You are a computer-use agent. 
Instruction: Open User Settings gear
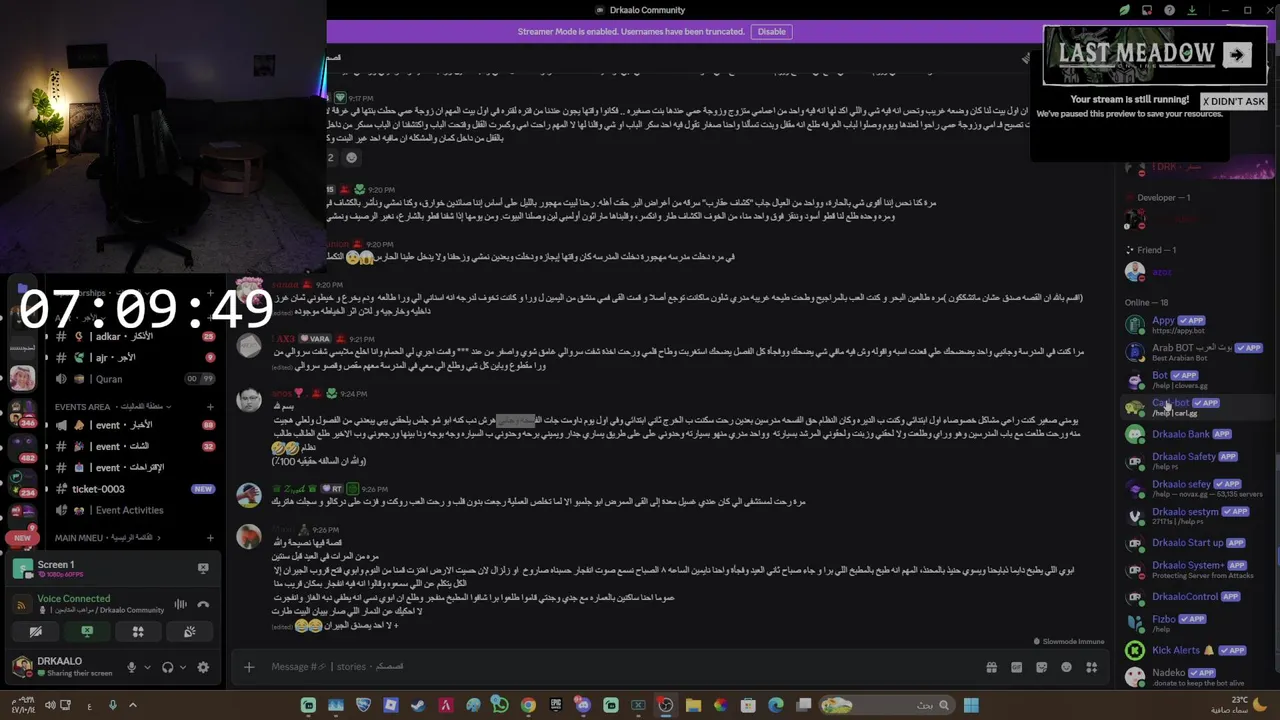tap(203, 667)
